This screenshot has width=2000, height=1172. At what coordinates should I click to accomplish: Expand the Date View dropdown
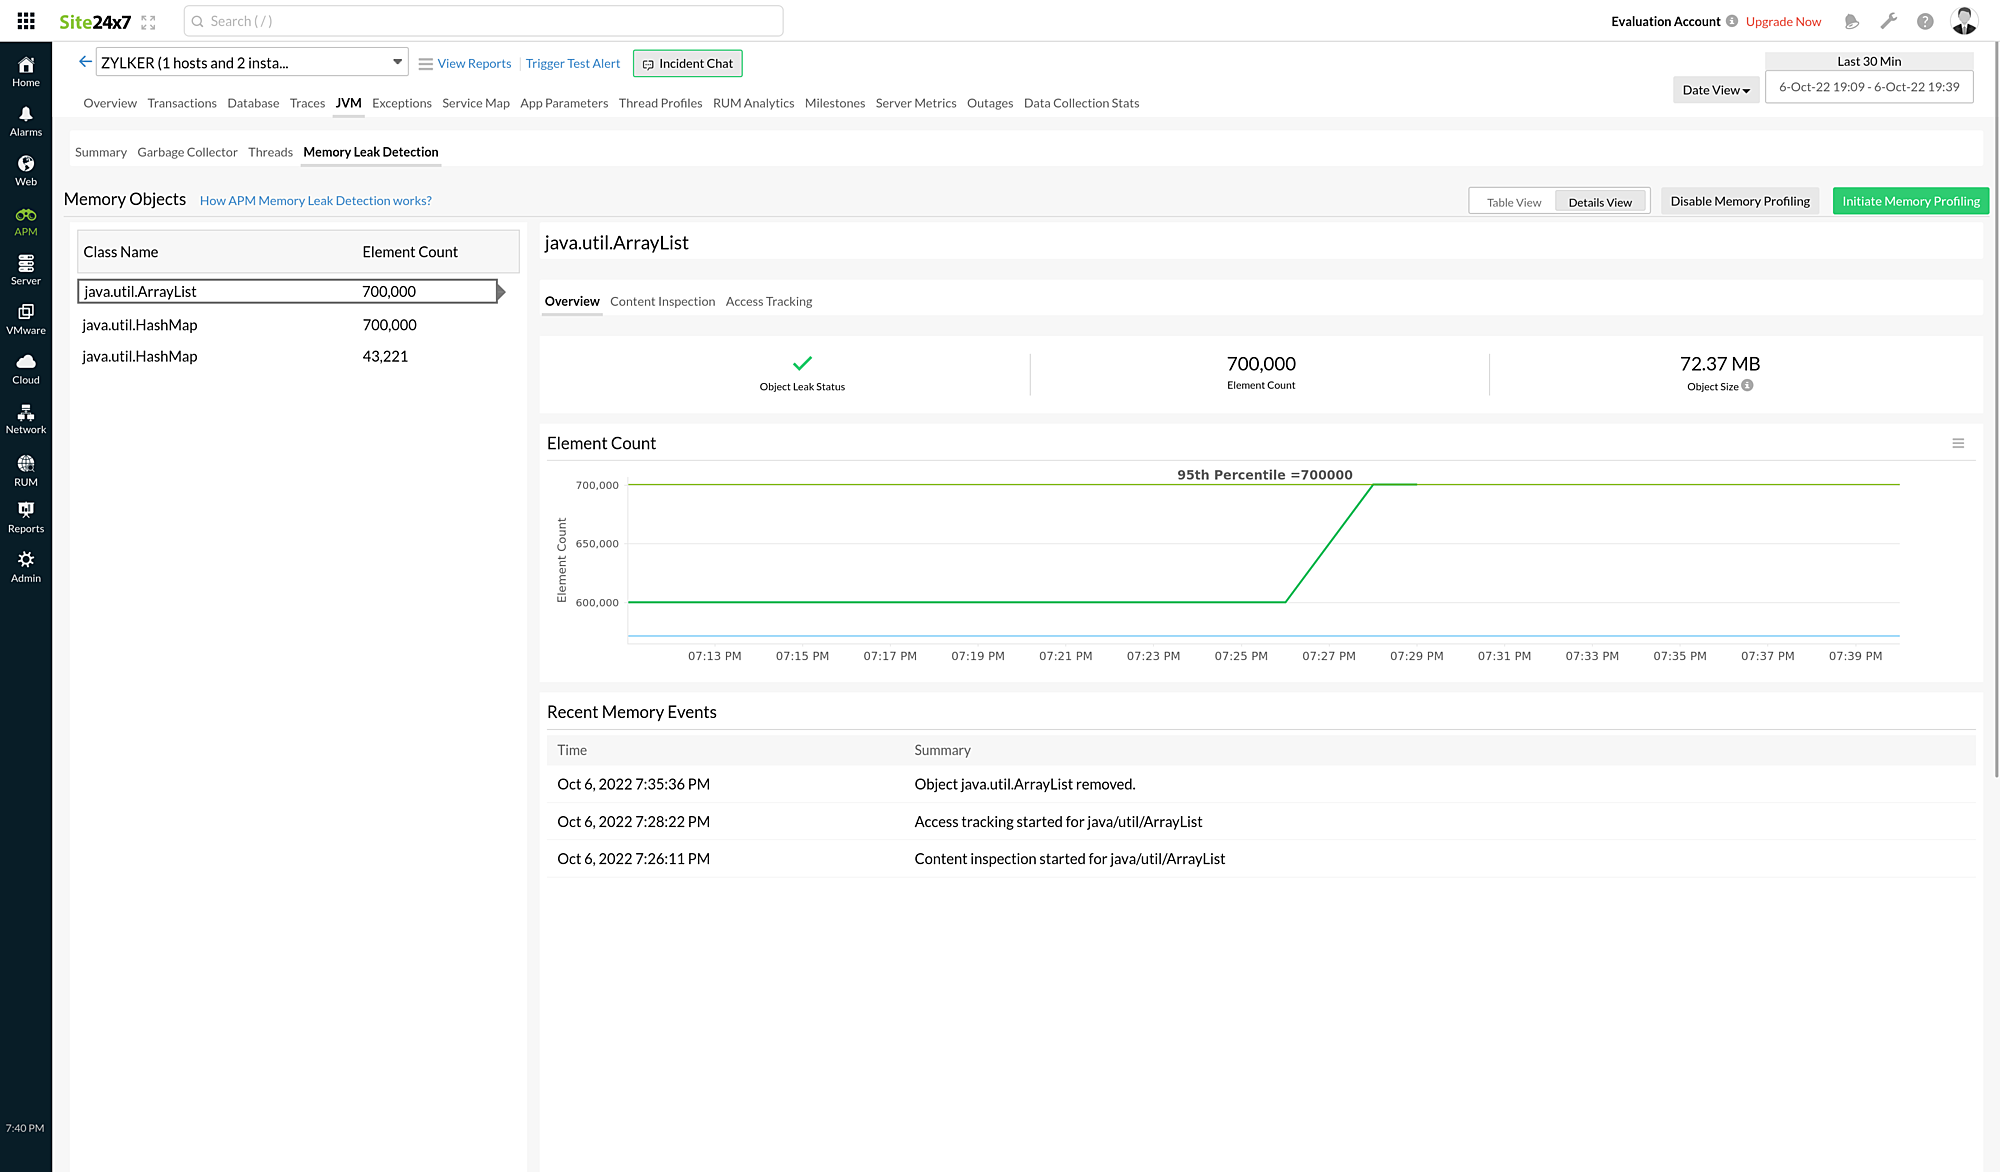coord(1716,89)
